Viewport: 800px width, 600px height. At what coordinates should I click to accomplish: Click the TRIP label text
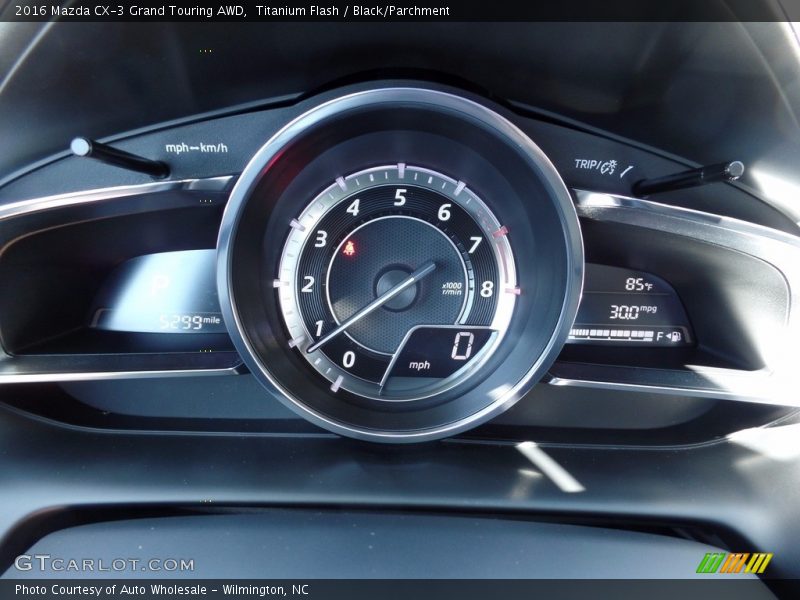(x=585, y=164)
